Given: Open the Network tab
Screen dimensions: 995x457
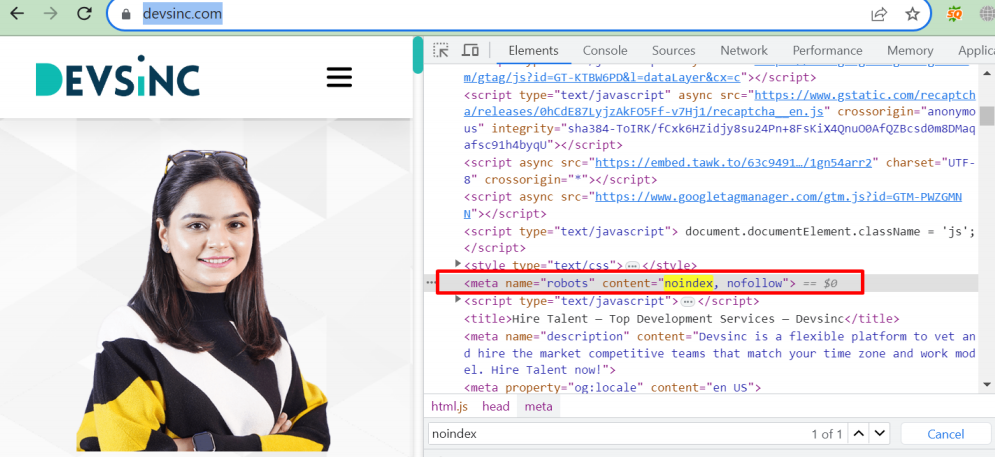Looking at the screenshot, I should [x=744, y=50].
